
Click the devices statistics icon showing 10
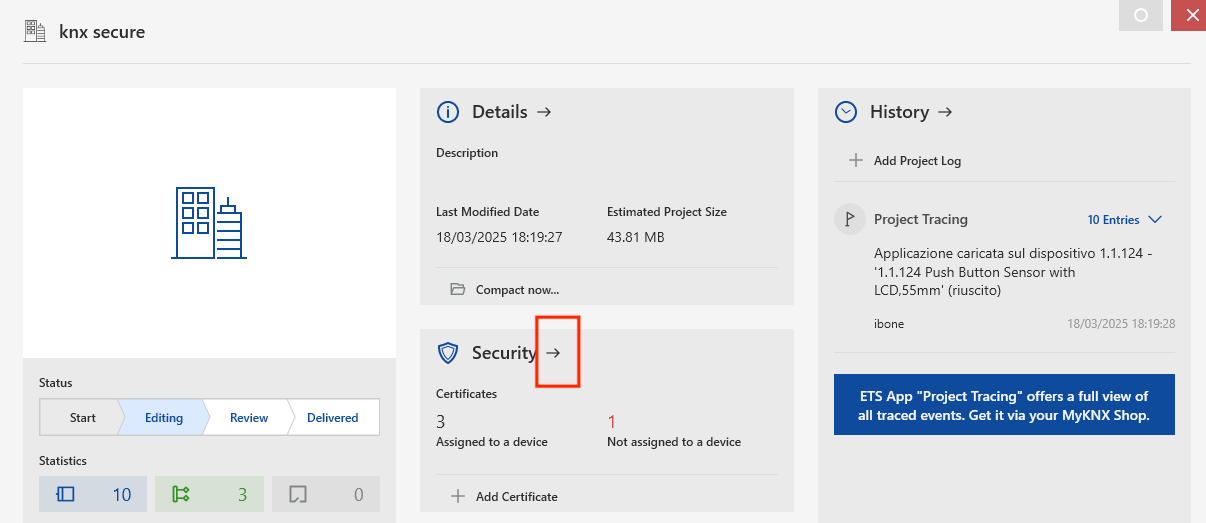point(66,494)
